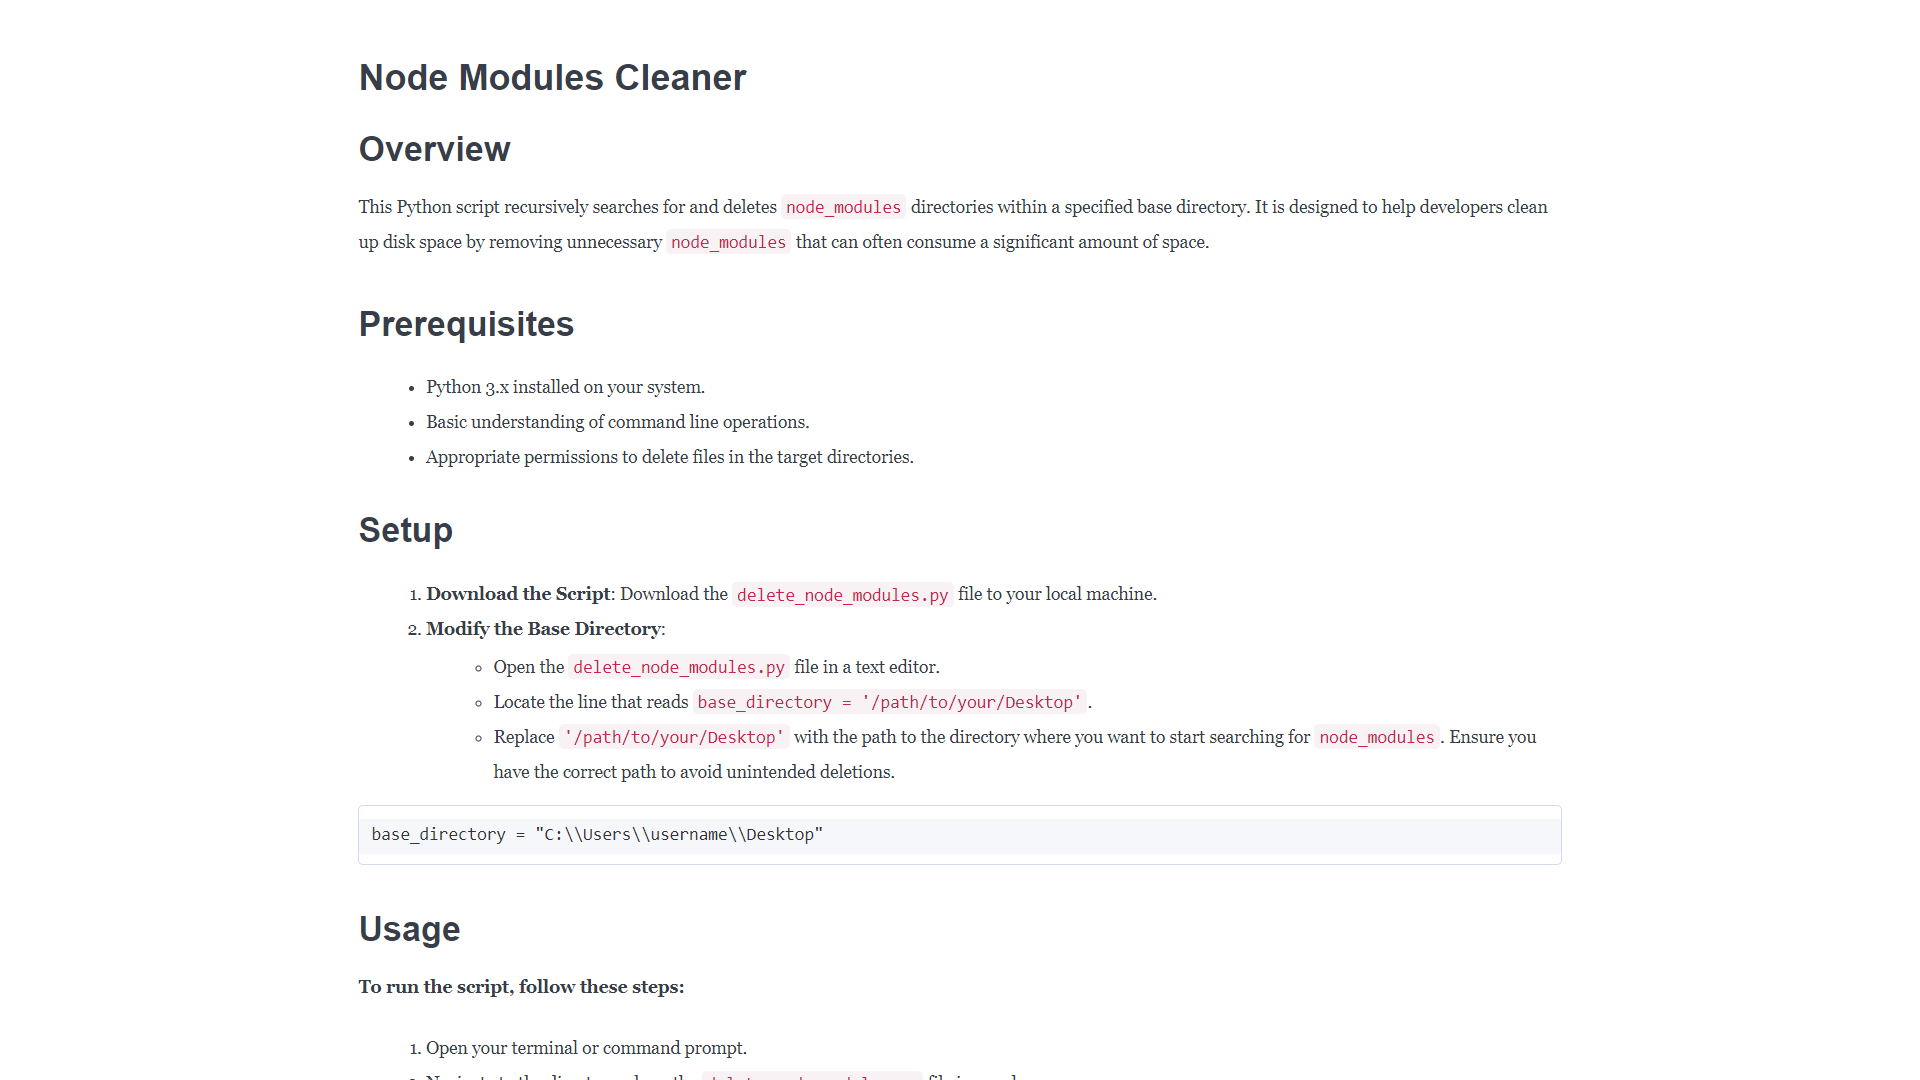
Task: Click the Overview section heading
Action: click(434, 149)
